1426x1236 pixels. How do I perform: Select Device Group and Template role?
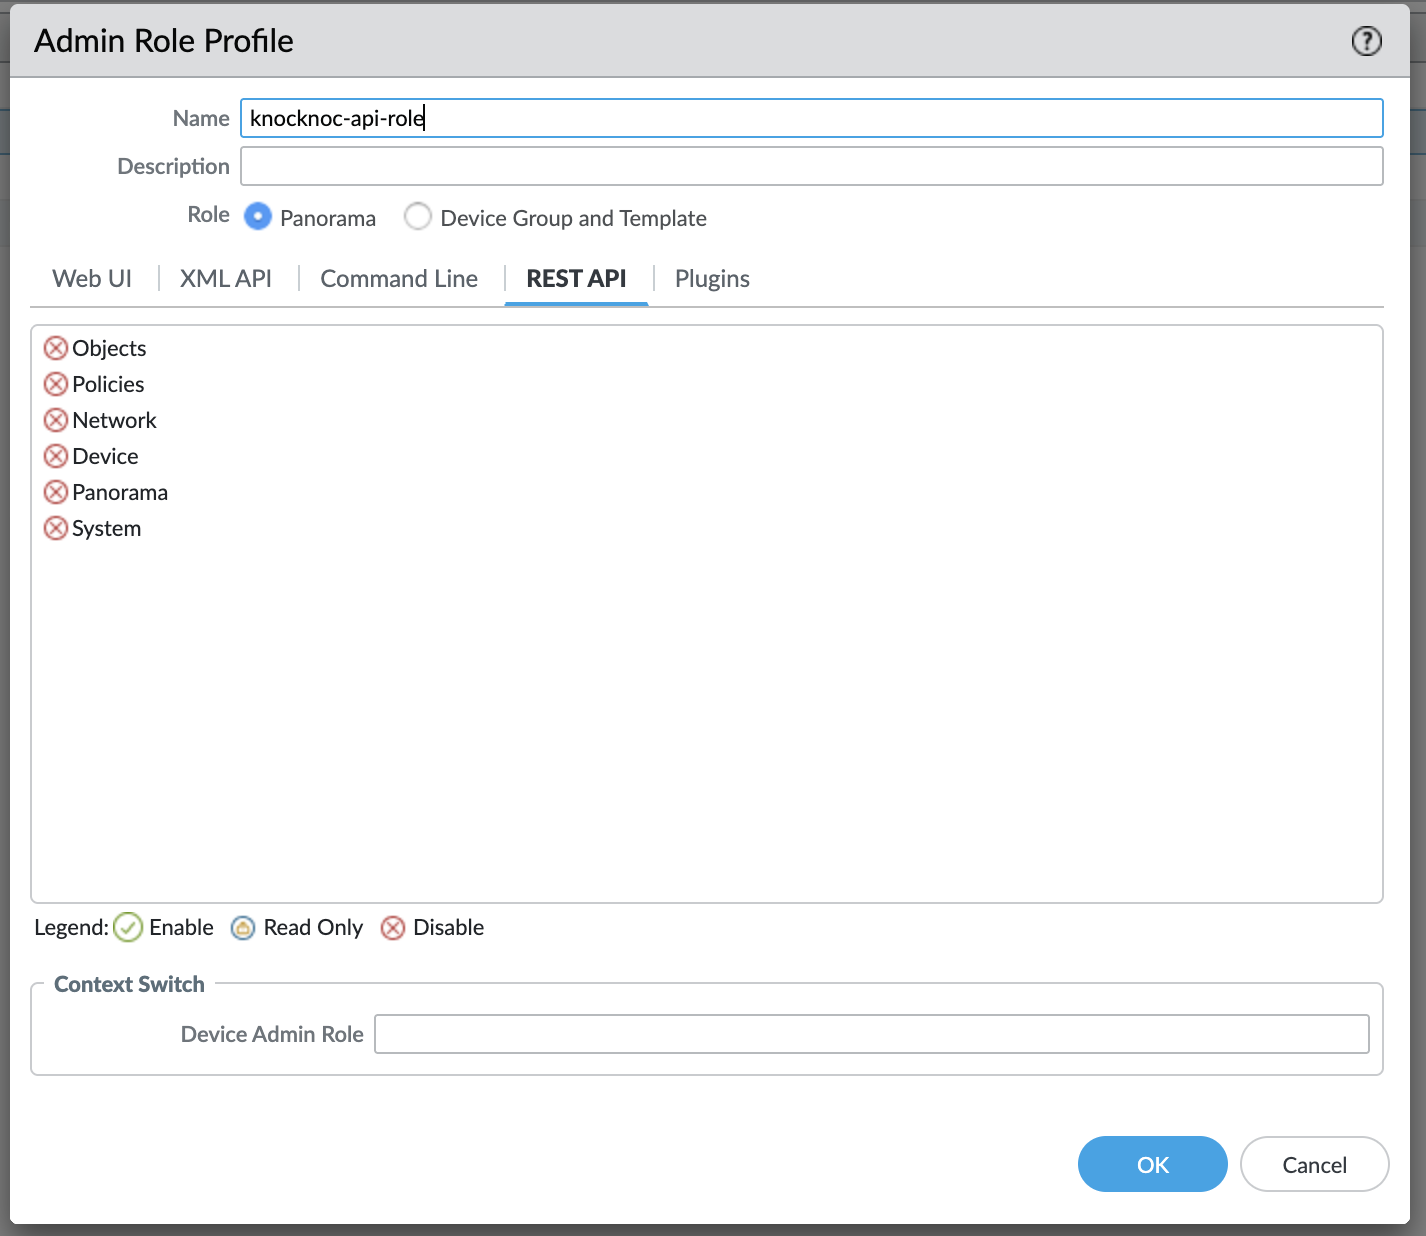click(418, 217)
